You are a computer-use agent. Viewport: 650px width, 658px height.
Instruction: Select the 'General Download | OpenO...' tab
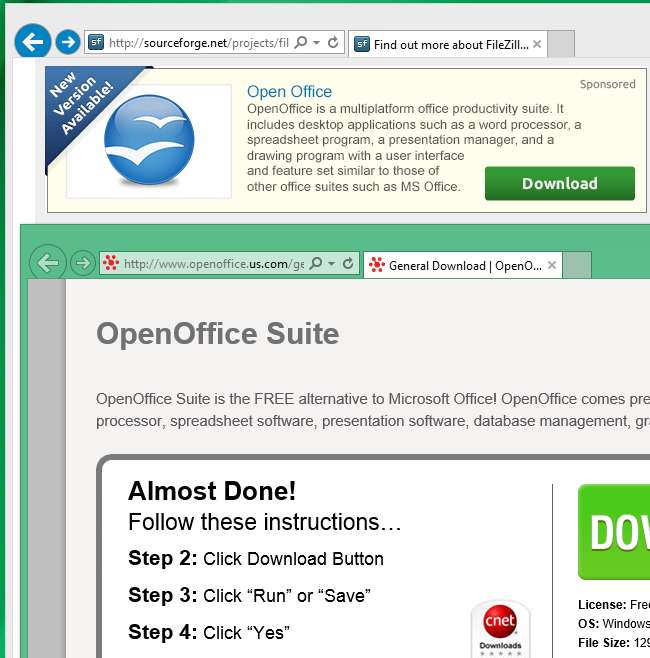[463, 265]
